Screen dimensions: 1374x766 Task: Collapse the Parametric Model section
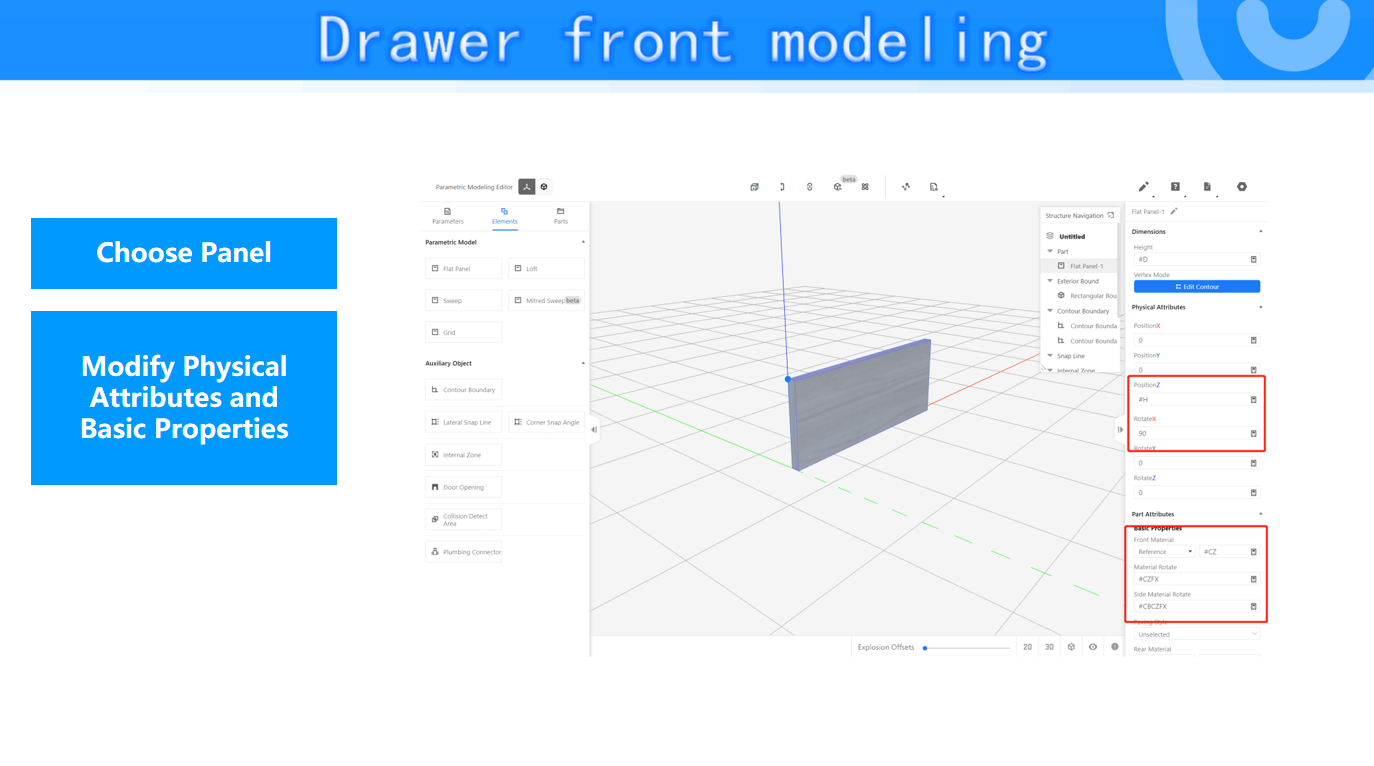pos(583,242)
